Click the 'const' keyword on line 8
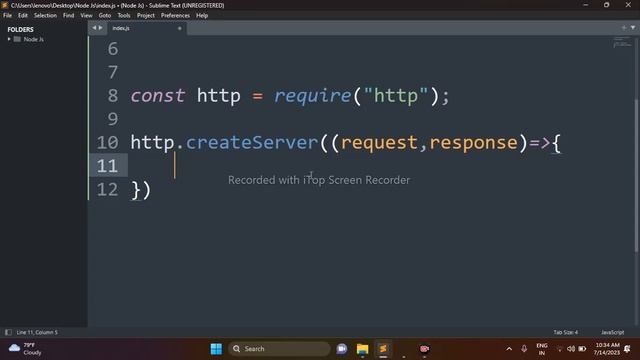The width and height of the screenshot is (640, 360). 158,96
